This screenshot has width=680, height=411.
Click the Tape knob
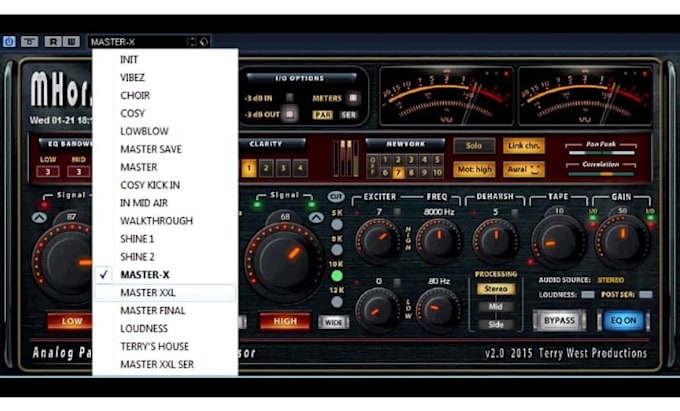[x=559, y=241]
